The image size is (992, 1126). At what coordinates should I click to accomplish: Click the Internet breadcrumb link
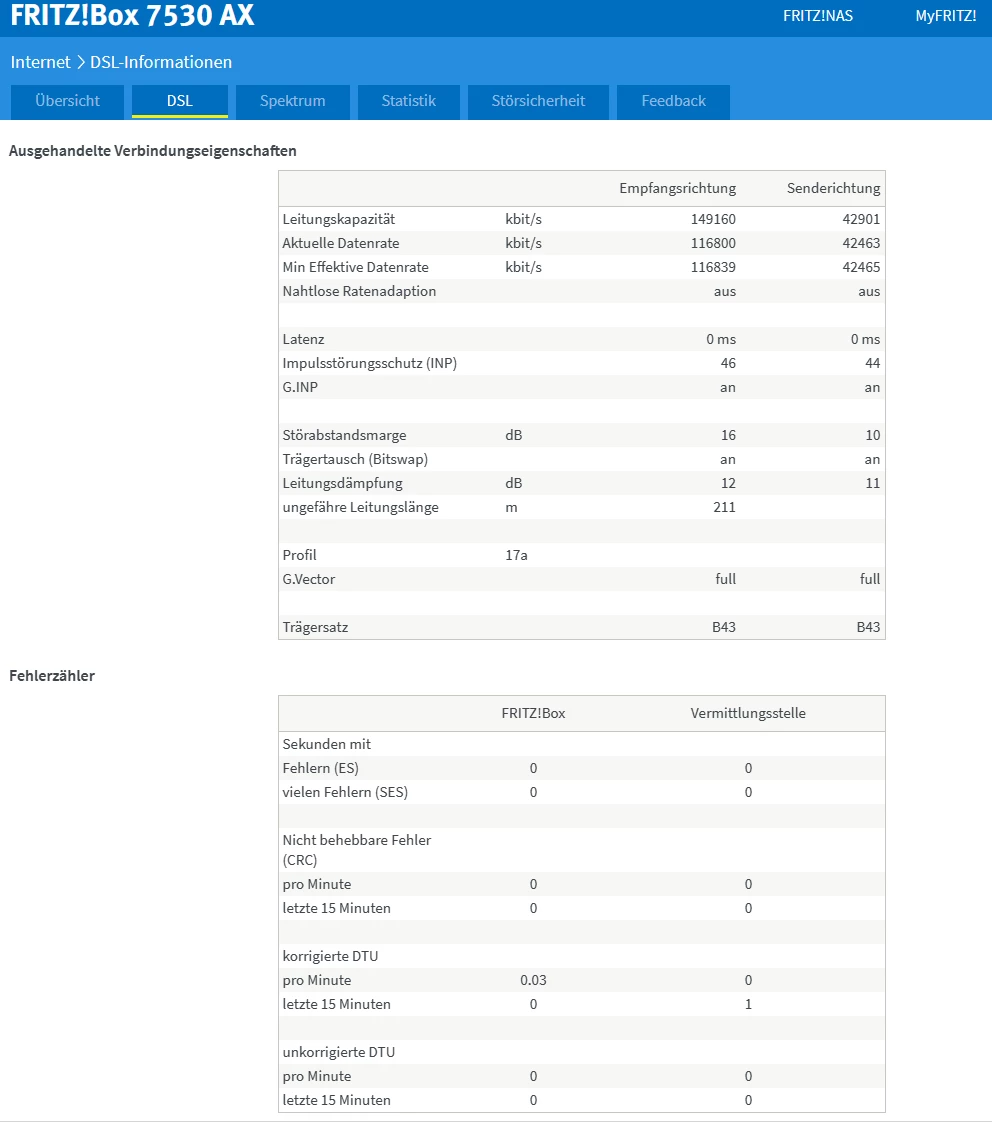click(40, 62)
